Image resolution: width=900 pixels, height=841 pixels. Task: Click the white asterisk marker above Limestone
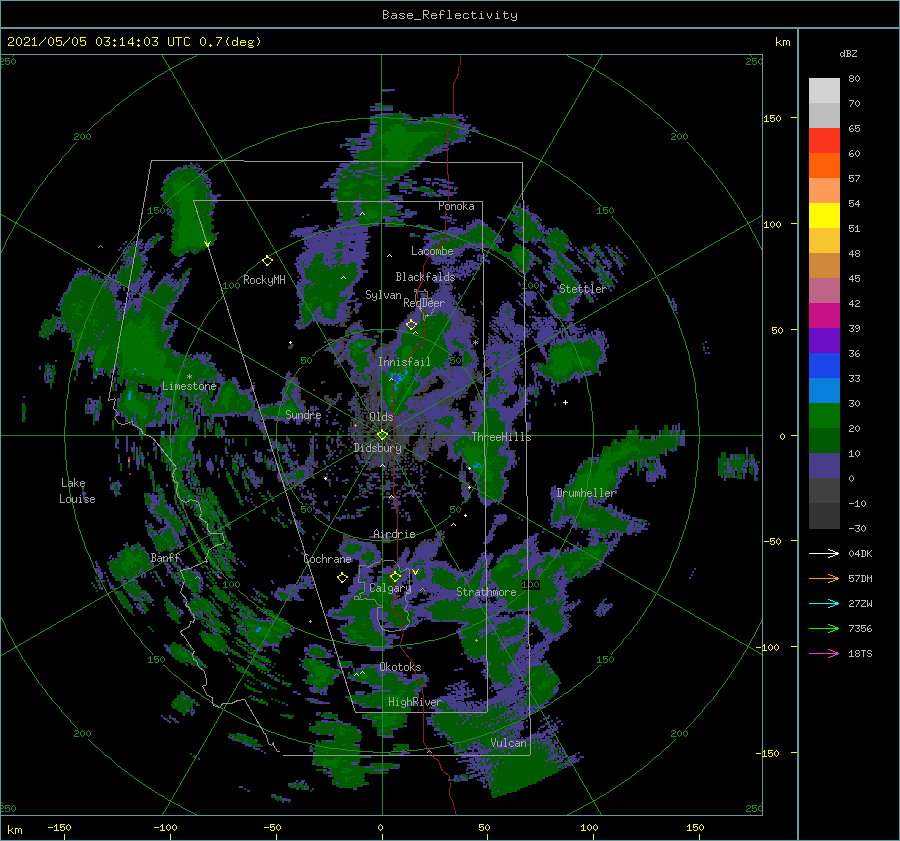click(189, 377)
